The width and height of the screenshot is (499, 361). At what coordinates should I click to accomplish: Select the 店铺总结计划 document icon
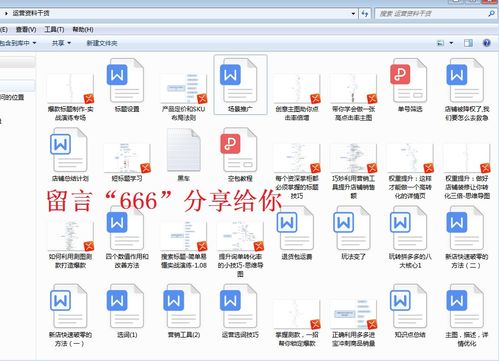pos(70,150)
